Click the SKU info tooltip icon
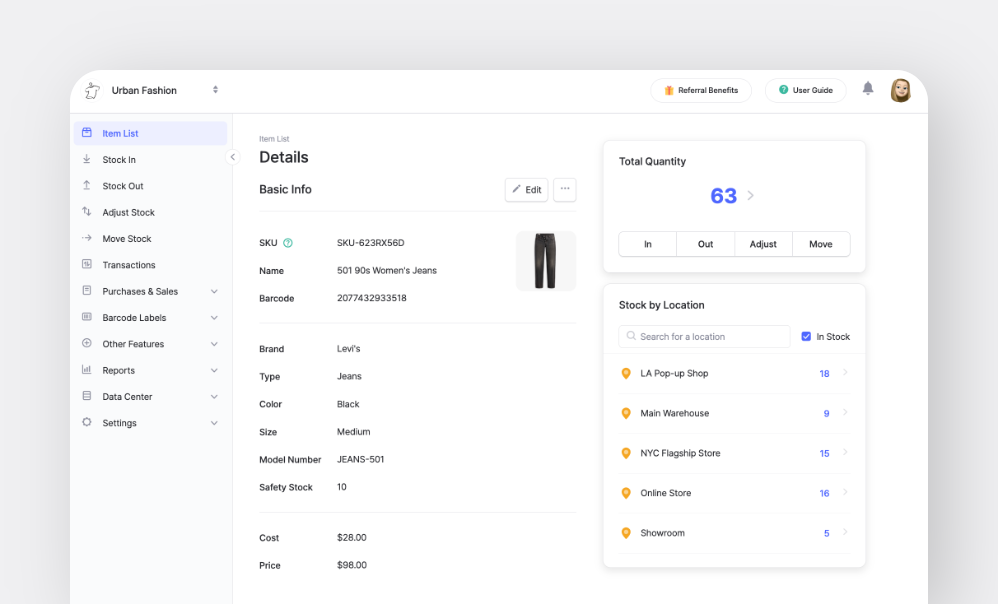 (x=286, y=242)
